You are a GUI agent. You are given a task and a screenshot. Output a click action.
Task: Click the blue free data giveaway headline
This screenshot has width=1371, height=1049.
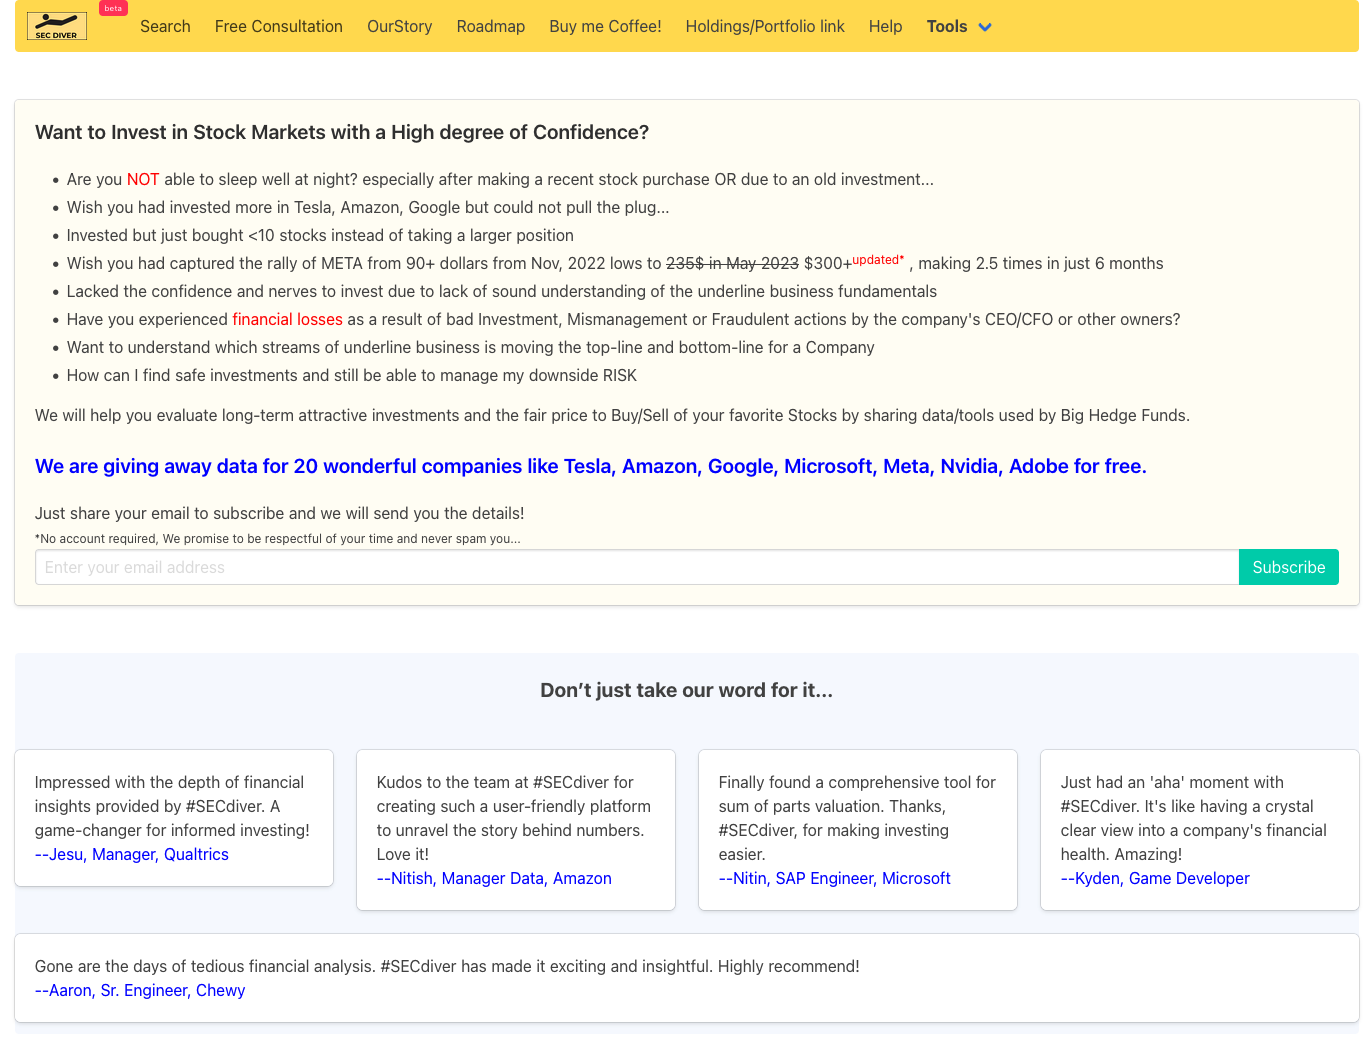[x=590, y=466]
